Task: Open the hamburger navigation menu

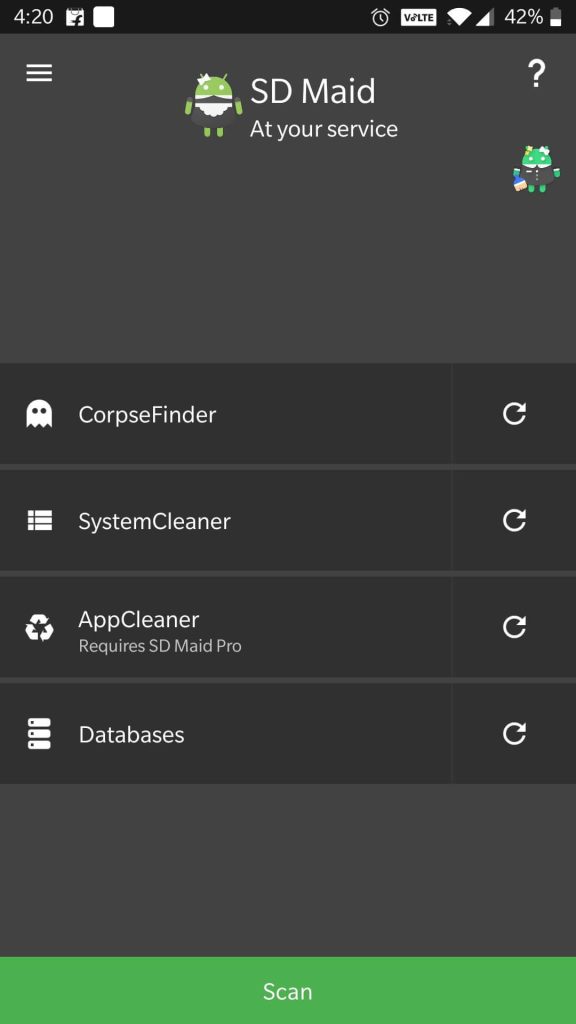Action: click(x=39, y=73)
